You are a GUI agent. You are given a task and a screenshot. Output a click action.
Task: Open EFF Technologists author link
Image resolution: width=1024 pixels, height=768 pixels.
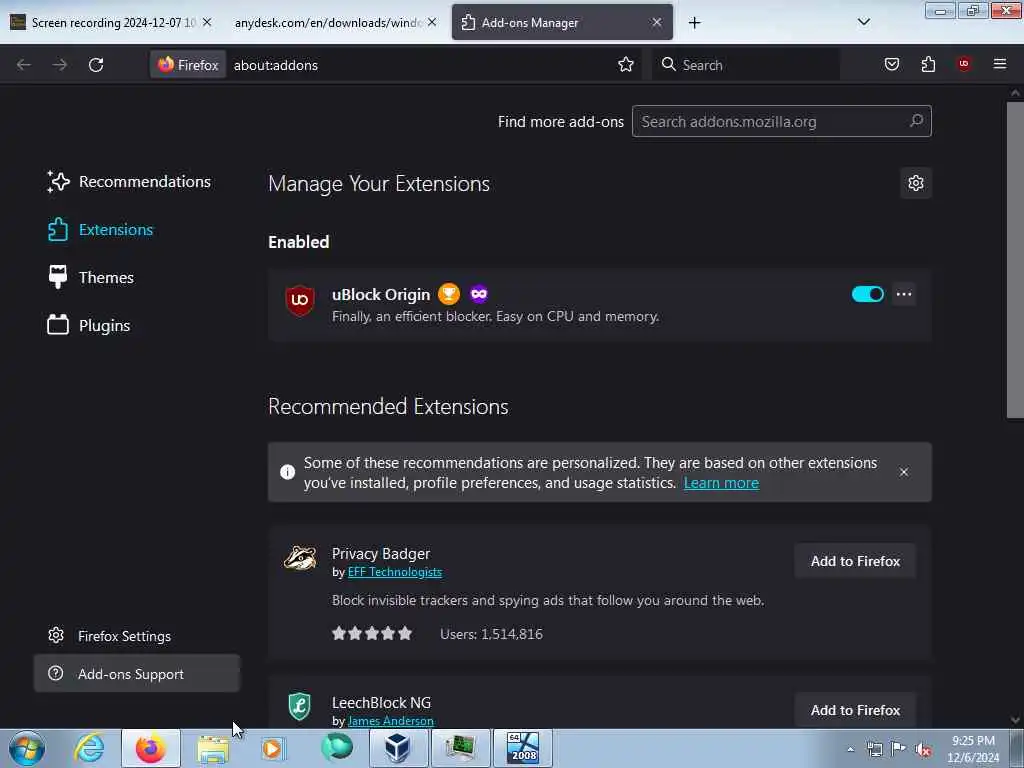[x=394, y=572]
